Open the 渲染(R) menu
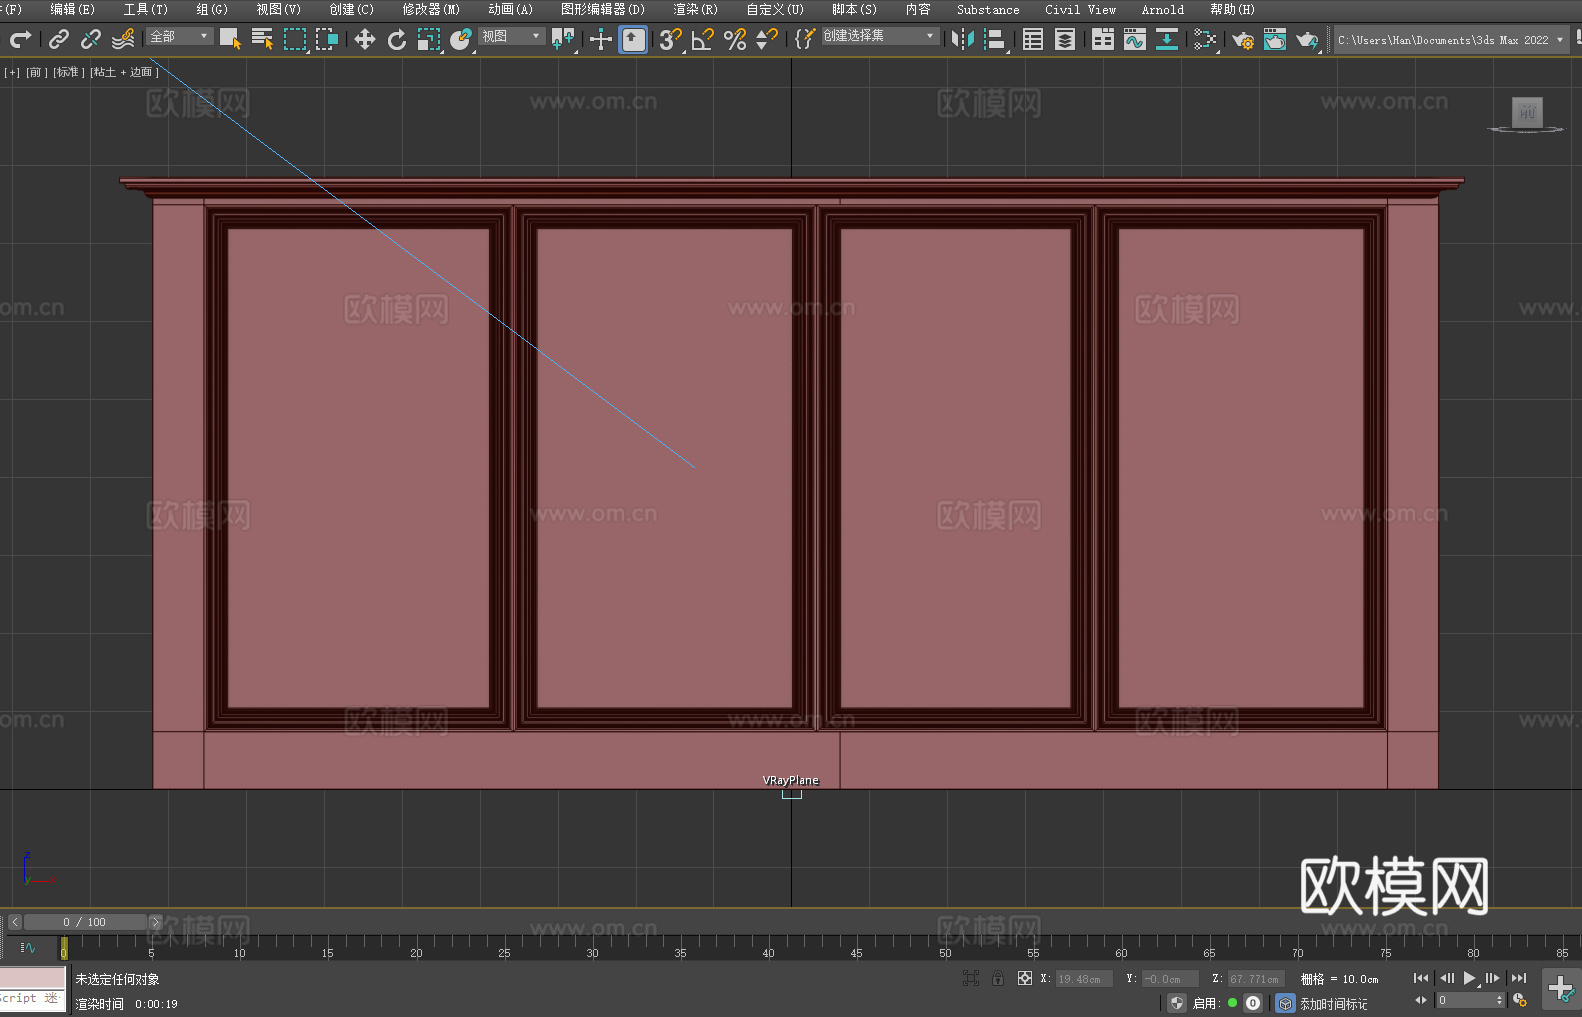 pyautogui.click(x=695, y=9)
